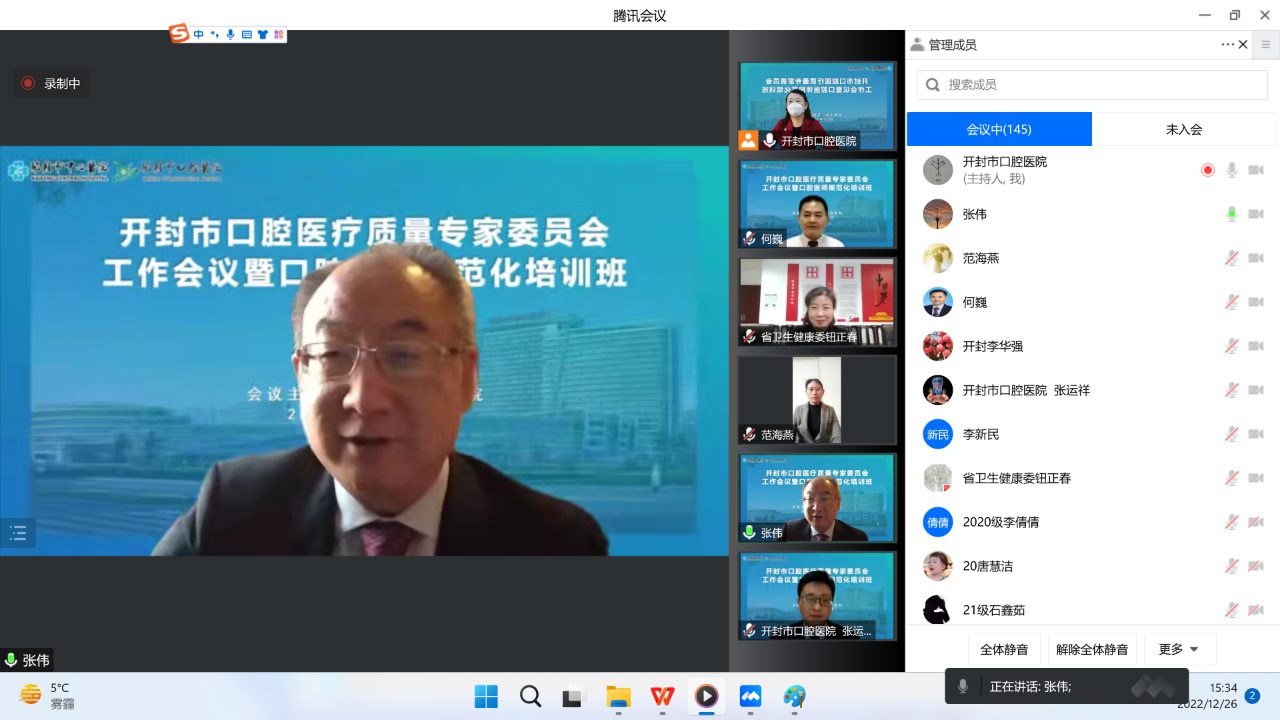The height and width of the screenshot is (720, 1280).
Task: Open the hamburger menu beside the panel close button
Action: (1266, 44)
